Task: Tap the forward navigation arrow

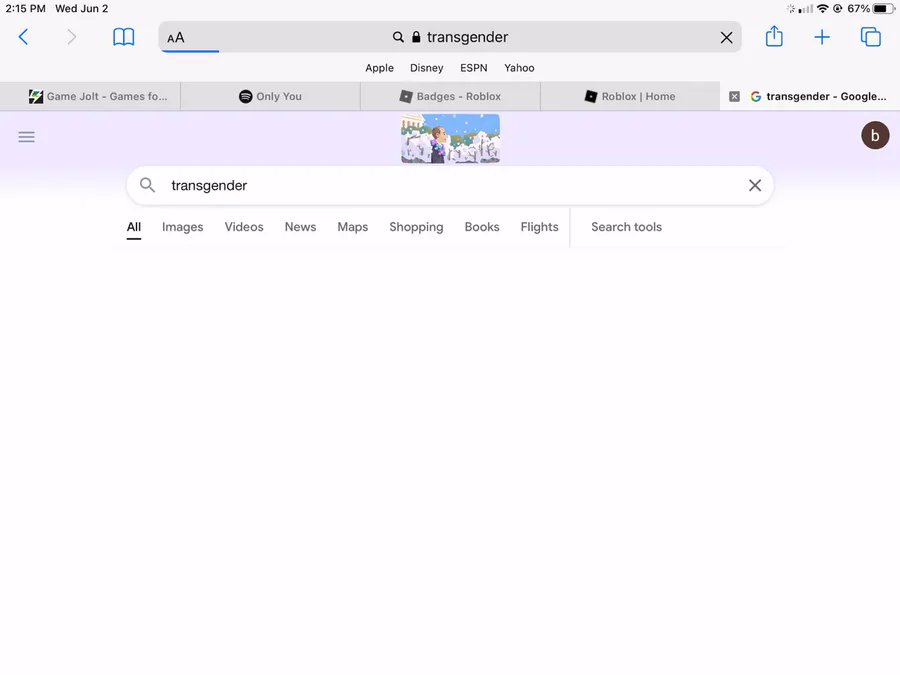Action: 71,37
